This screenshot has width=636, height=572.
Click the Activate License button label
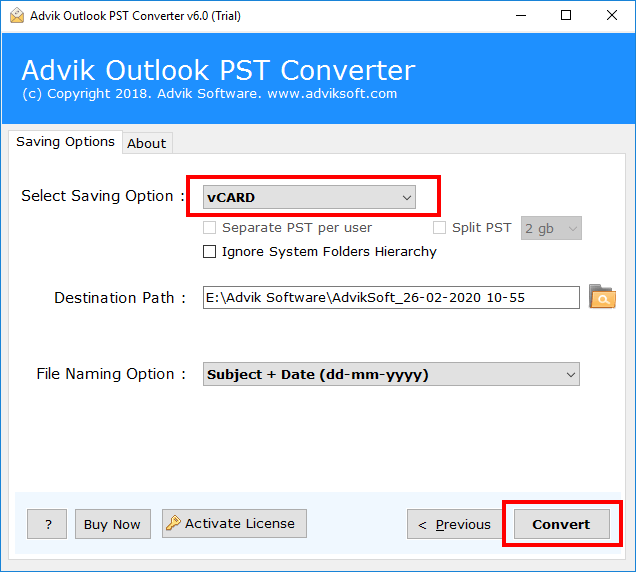(x=240, y=523)
